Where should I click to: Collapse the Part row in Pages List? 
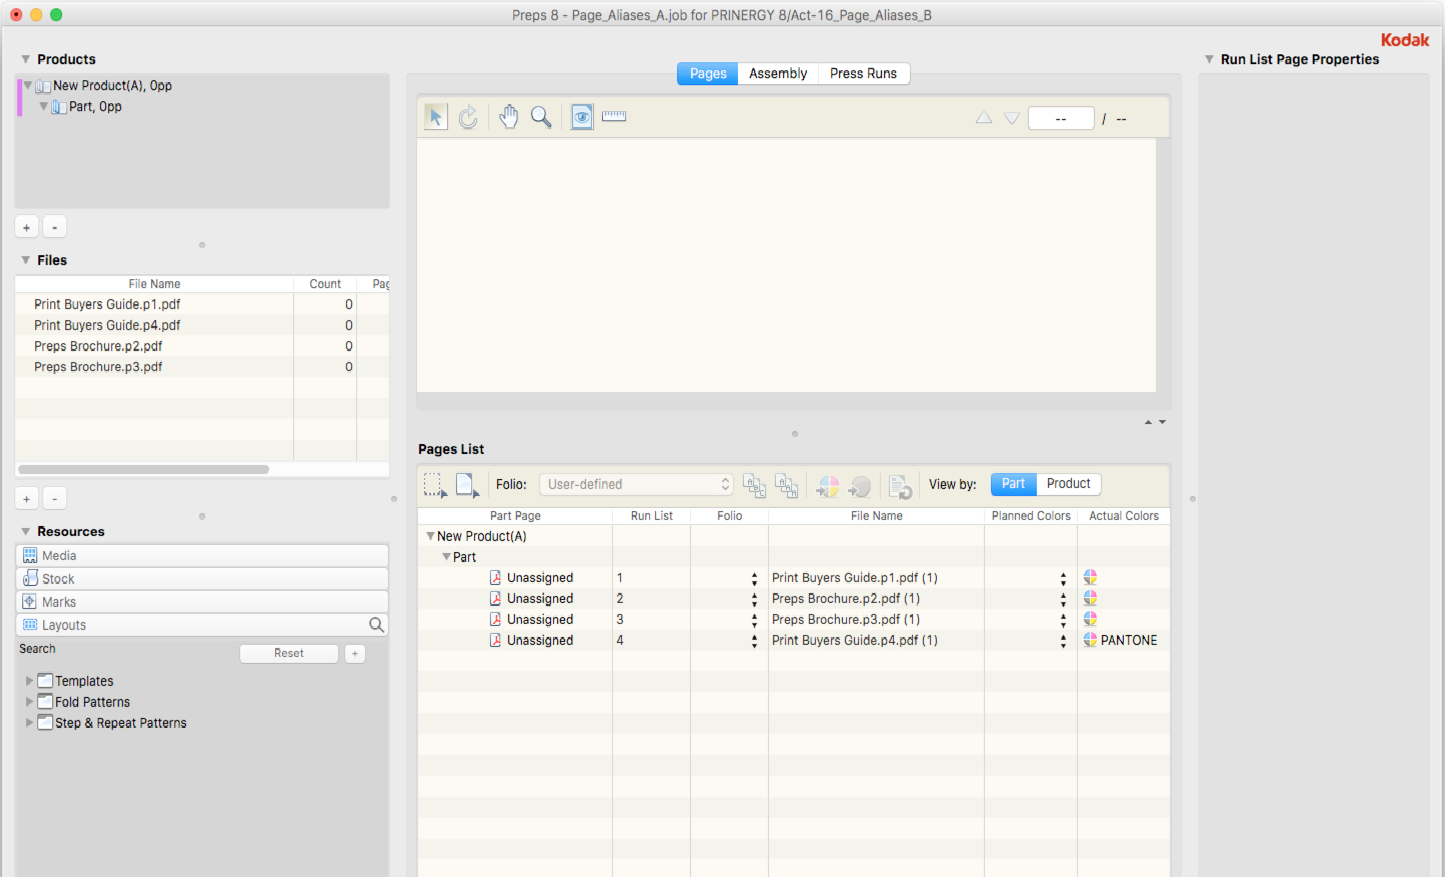[447, 558]
